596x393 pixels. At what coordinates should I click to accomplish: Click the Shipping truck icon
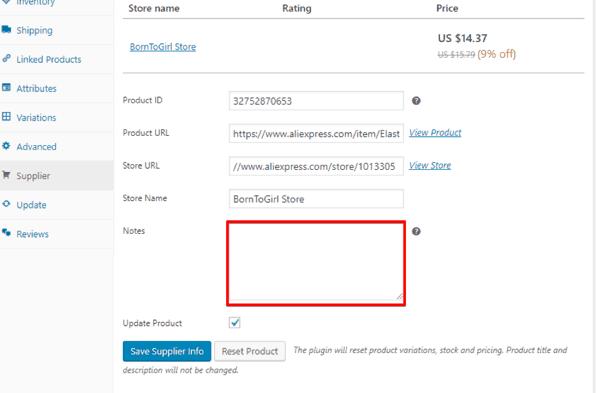[6, 30]
